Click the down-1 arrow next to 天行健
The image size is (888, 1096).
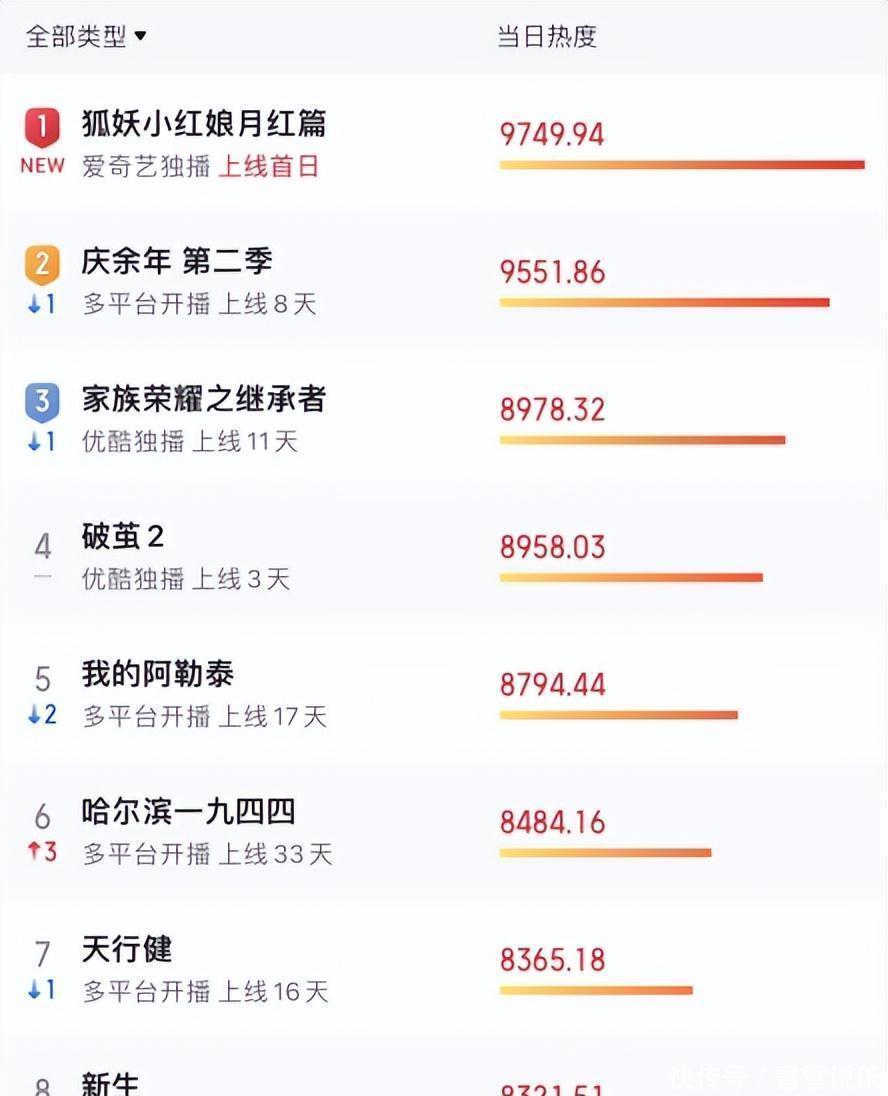[41, 989]
